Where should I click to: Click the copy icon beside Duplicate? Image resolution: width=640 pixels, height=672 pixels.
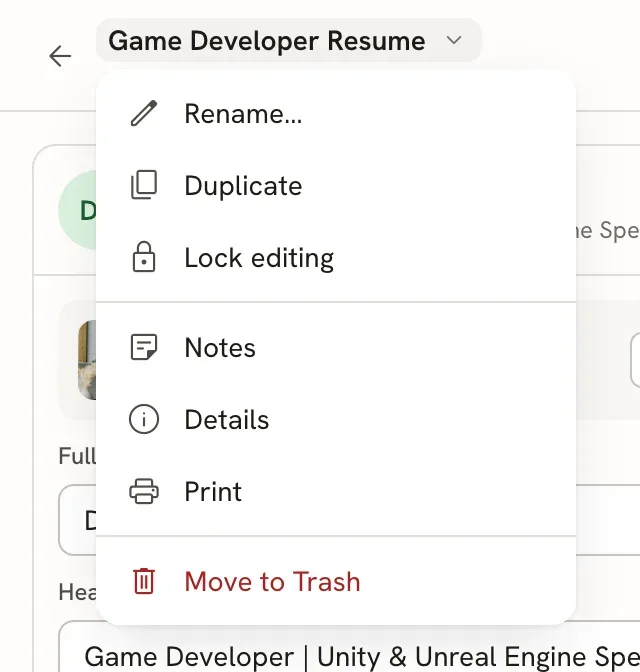tap(144, 185)
